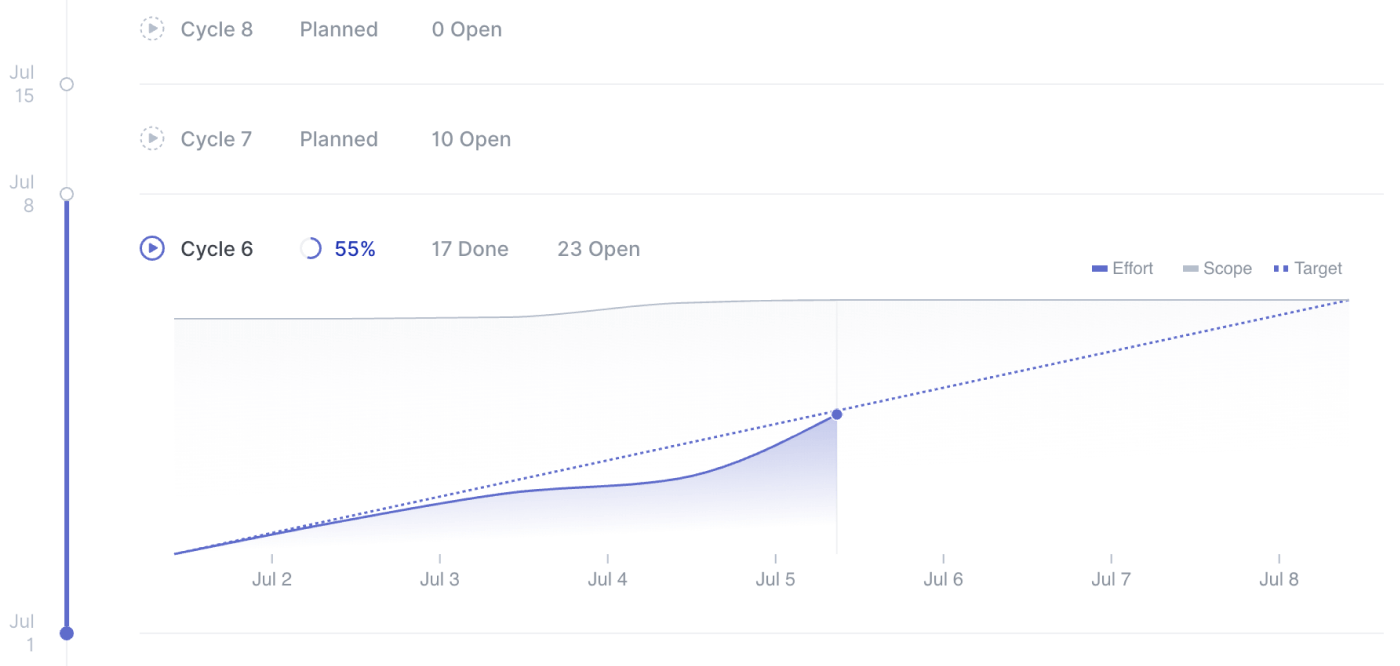Click the Effort legend color swatch
The width and height of the screenshot is (1400, 666).
click(x=1100, y=269)
